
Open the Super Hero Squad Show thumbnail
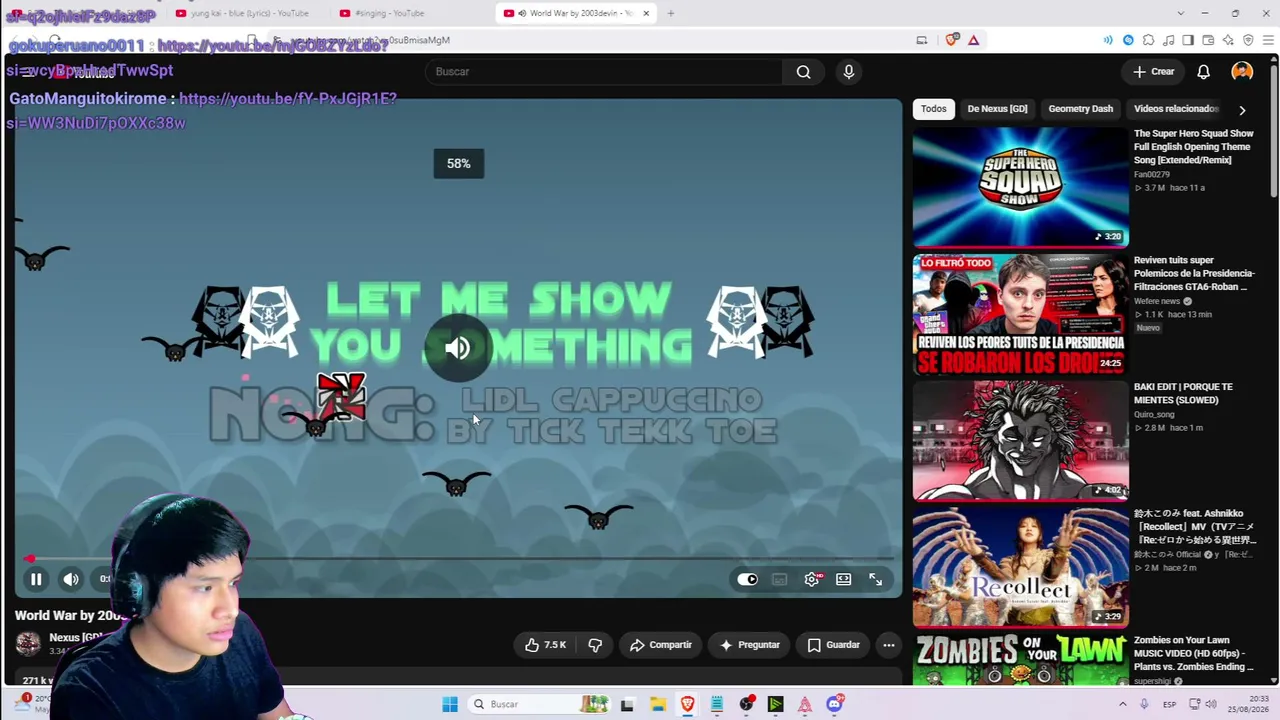[1020, 187]
